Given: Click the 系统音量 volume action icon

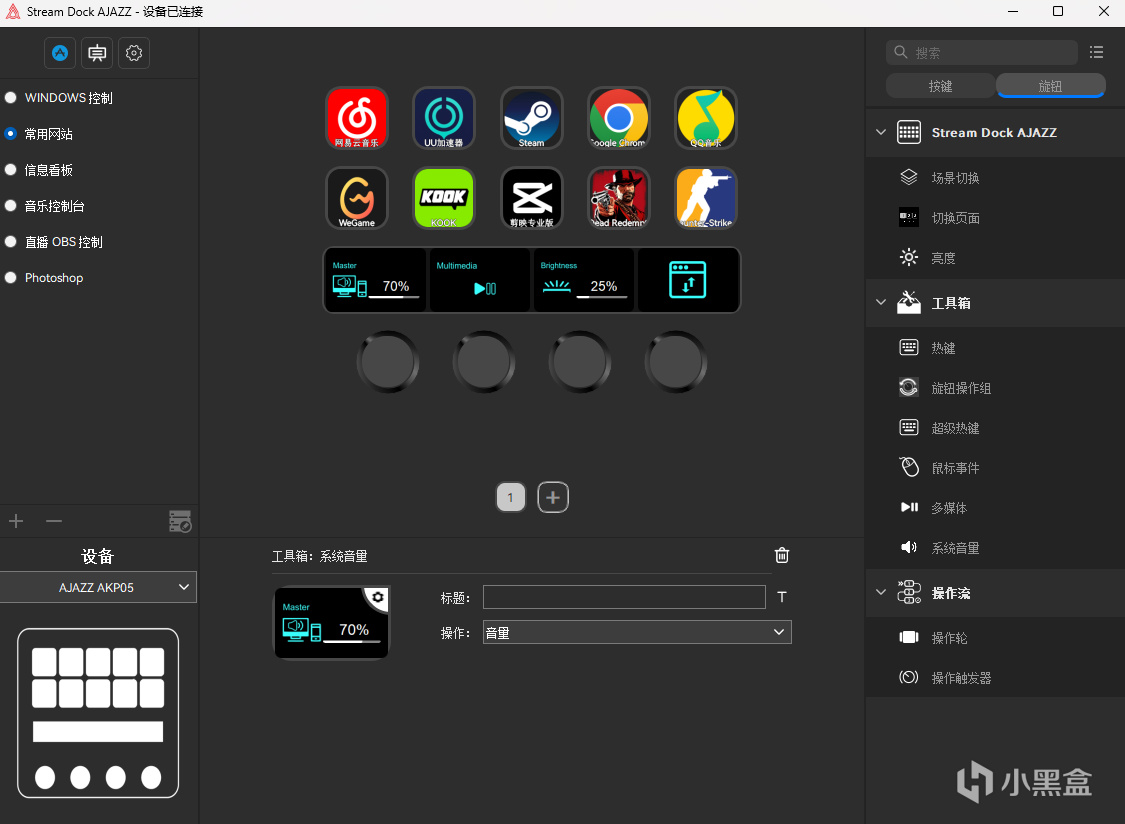Looking at the screenshot, I should [909, 548].
